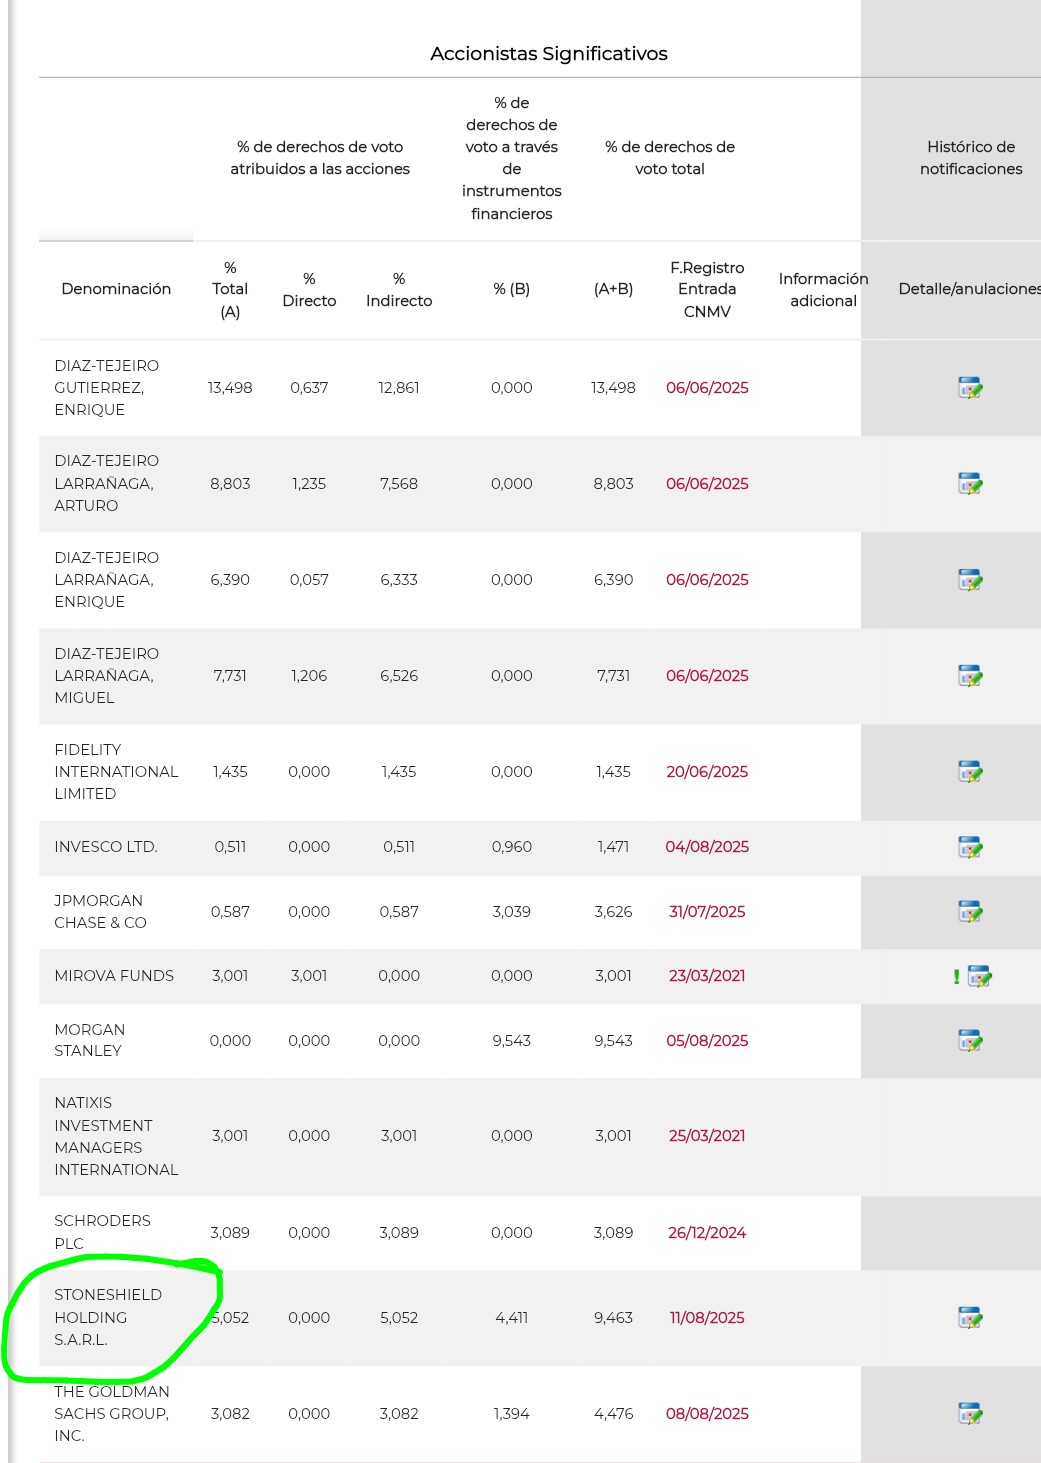The width and height of the screenshot is (1041, 1463).
Task: Open notification details icon for The Goldman Sachs Group
Action: click(x=970, y=1414)
